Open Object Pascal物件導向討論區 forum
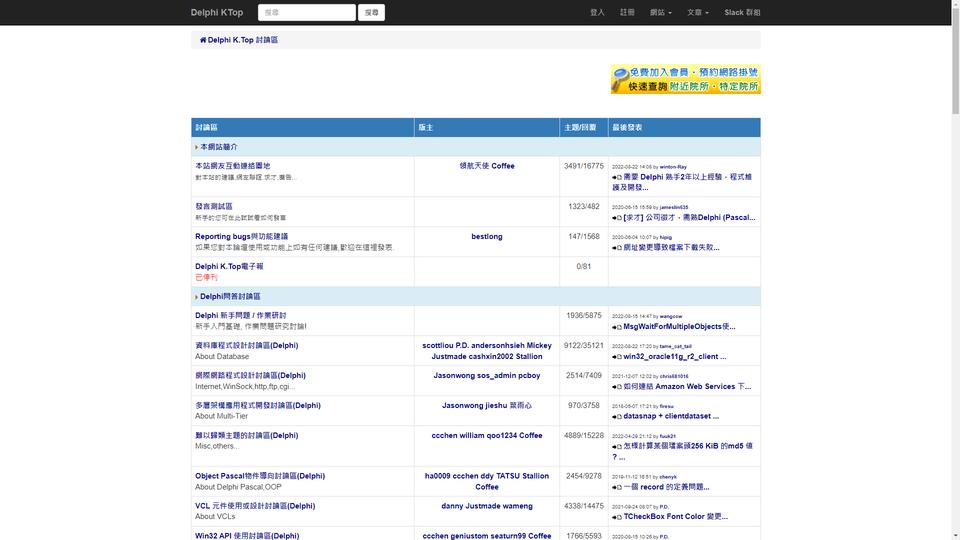 pyautogui.click(x=260, y=476)
